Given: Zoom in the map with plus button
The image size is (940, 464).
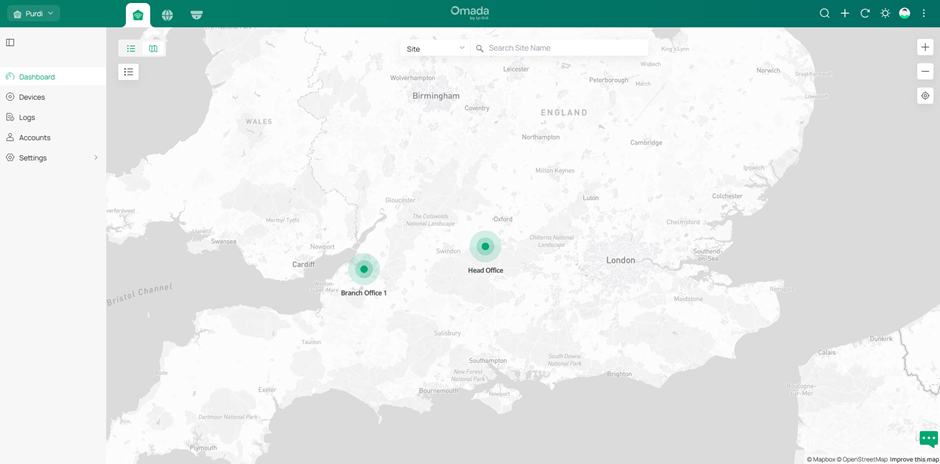Looking at the screenshot, I should pos(925,48).
